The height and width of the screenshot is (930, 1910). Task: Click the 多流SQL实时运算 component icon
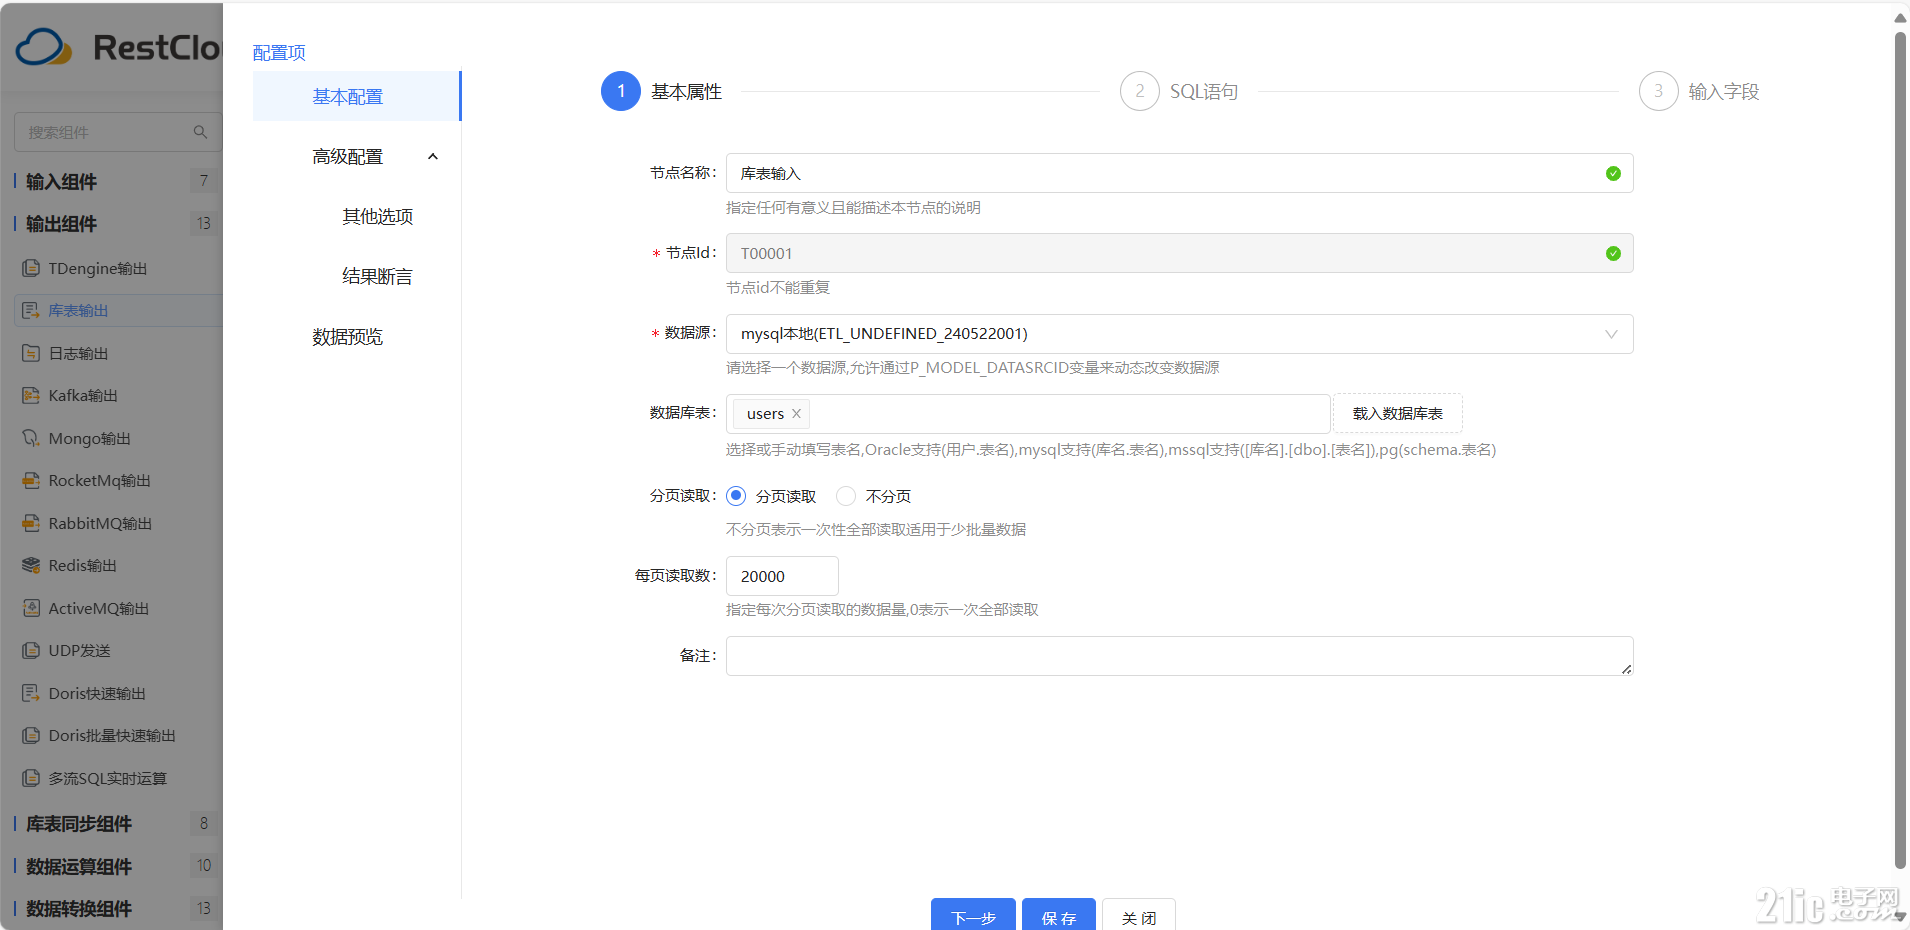click(31, 778)
